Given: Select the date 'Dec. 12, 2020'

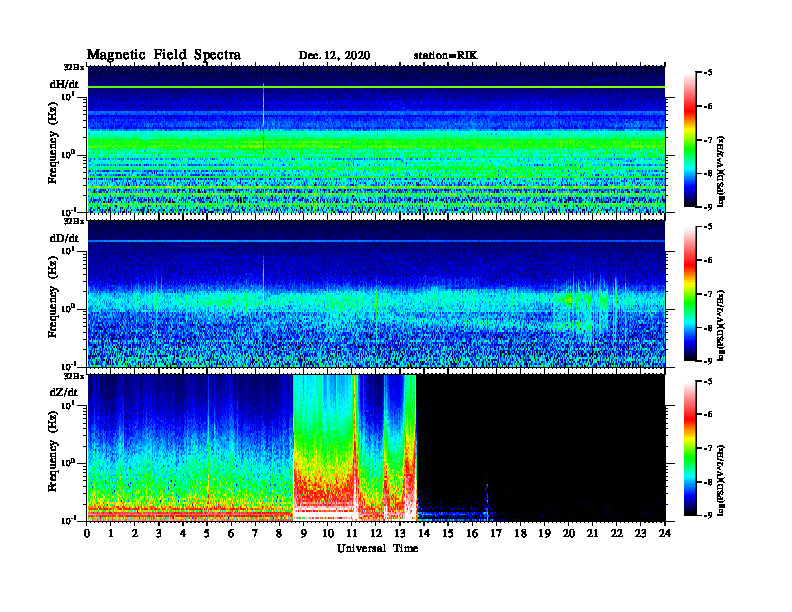Looking at the screenshot, I should (x=334, y=56).
